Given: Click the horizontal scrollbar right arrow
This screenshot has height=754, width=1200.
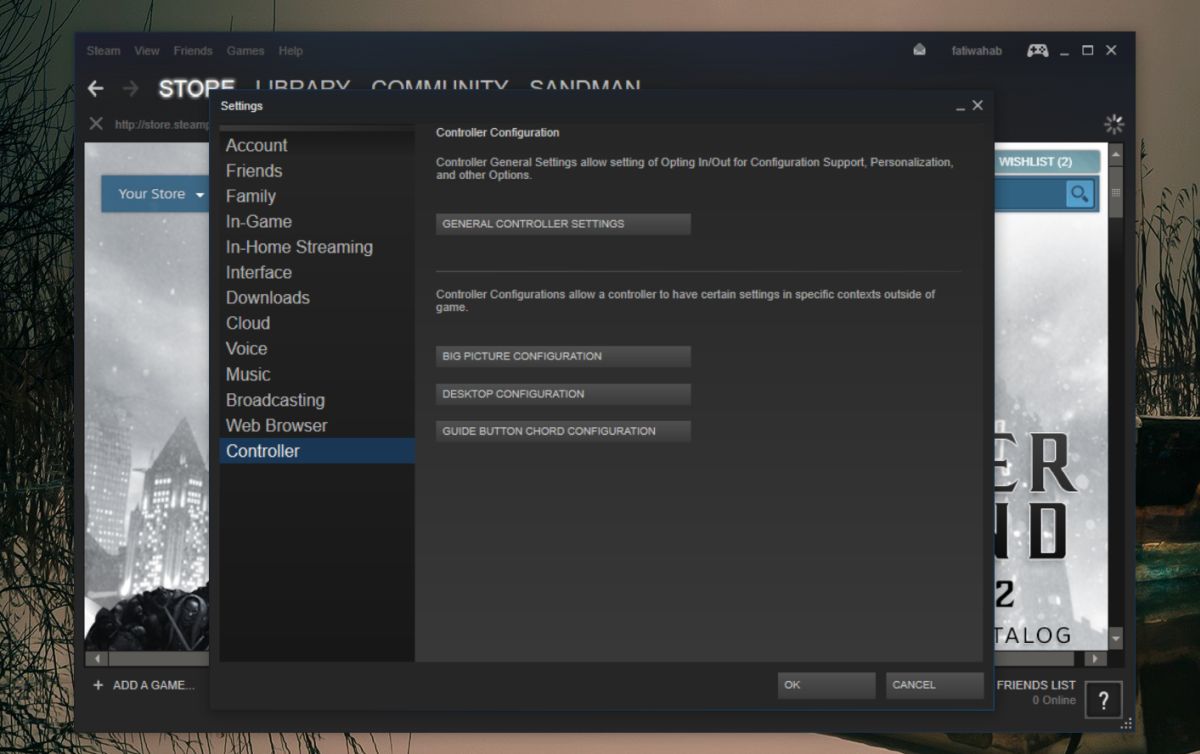Looking at the screenshot, I should (x=1095, y=659).
